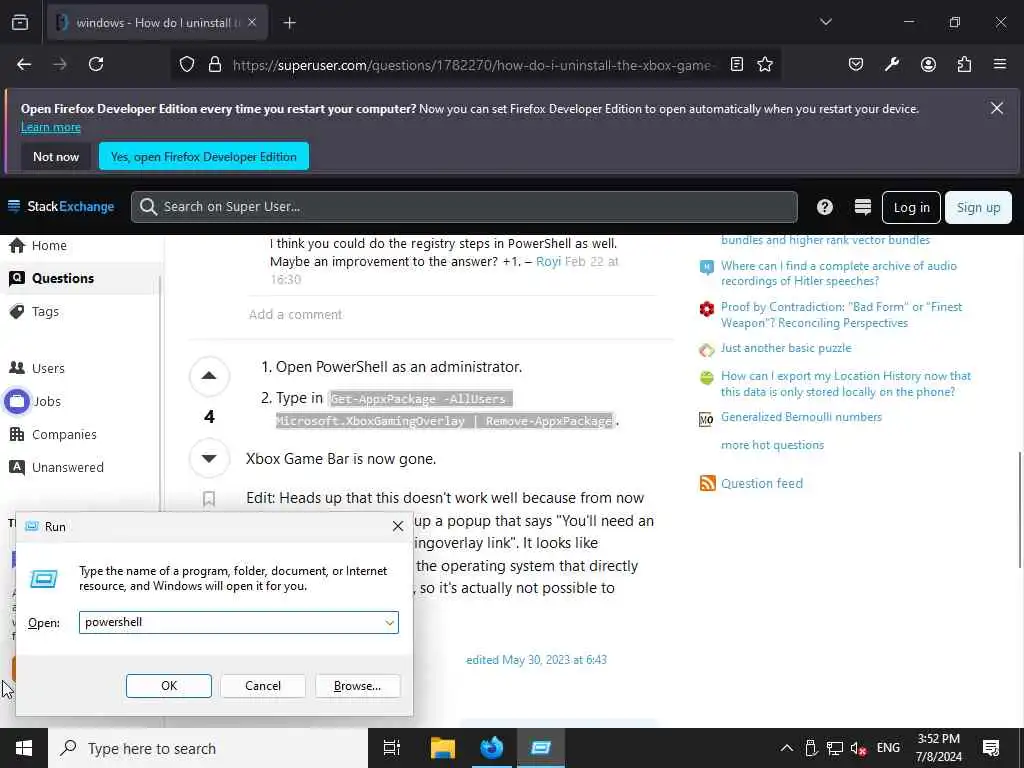Screen dimensions: 1024x768
Task: Close the windows - How do I uninstall tab
Action: pyautogui.click(x=252, y=22)
